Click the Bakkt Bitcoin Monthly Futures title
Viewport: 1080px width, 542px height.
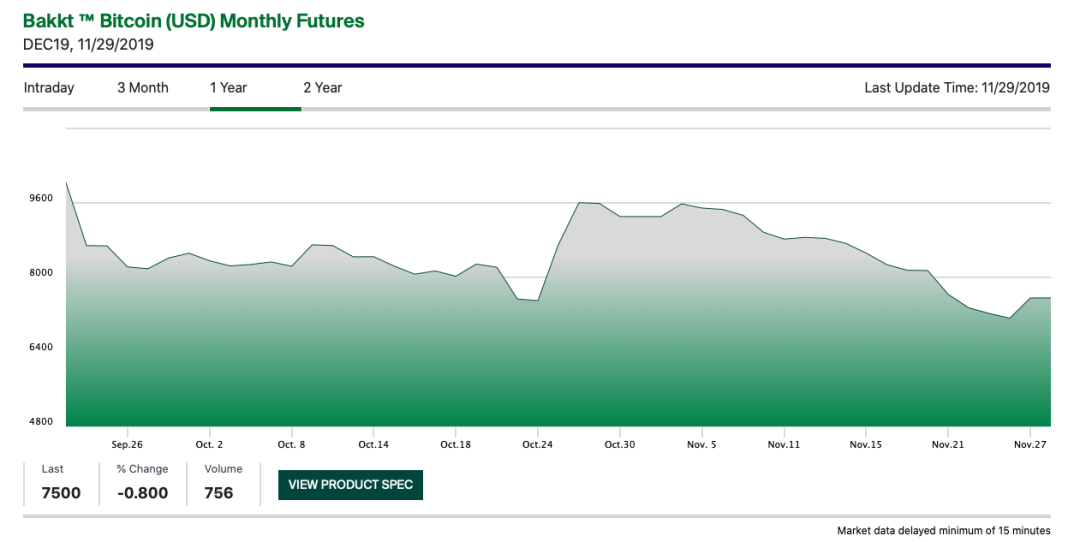coord(194,21)
